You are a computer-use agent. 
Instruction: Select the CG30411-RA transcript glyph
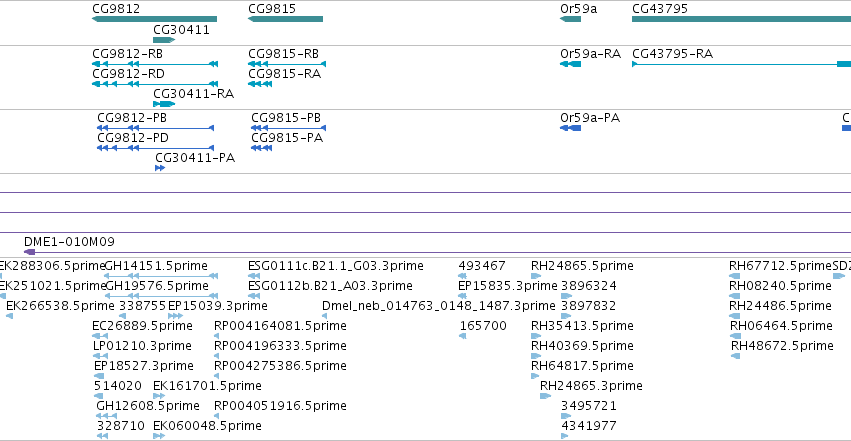pos(164,104)
